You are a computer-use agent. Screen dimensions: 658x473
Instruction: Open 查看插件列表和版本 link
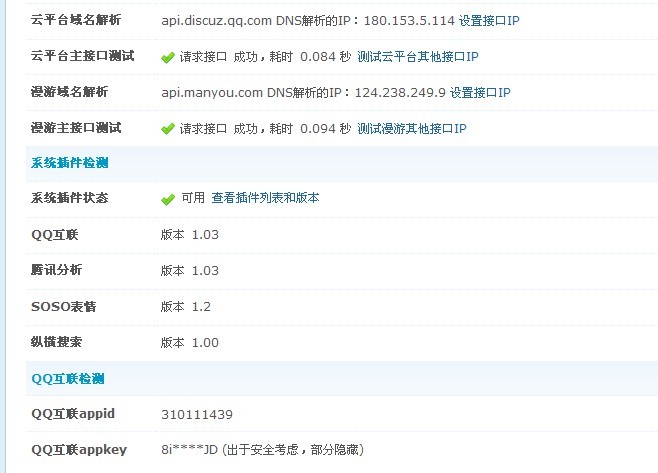(x=265, y=198)
